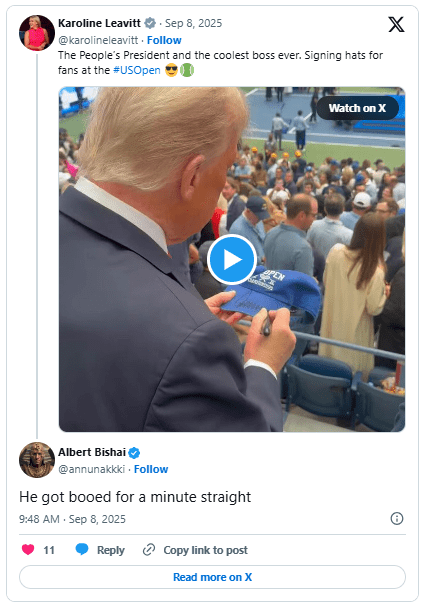Follow @karolineleavitt
This screenshot has width=422, height=610.
[x=164, y=40]
